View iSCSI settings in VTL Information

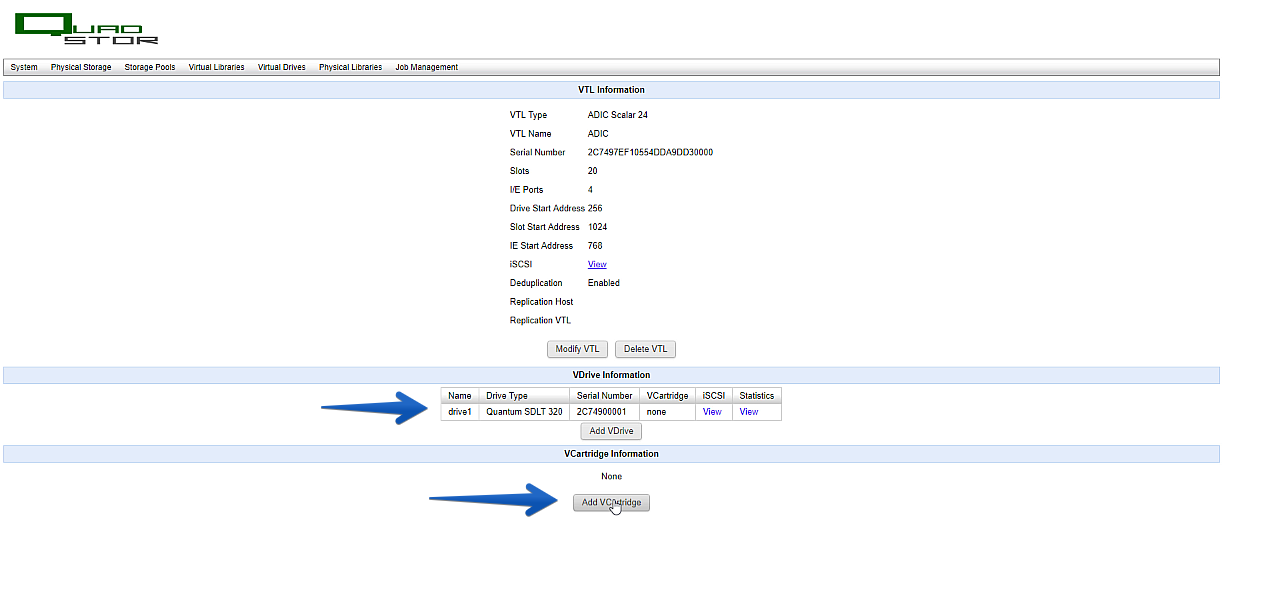597,264
